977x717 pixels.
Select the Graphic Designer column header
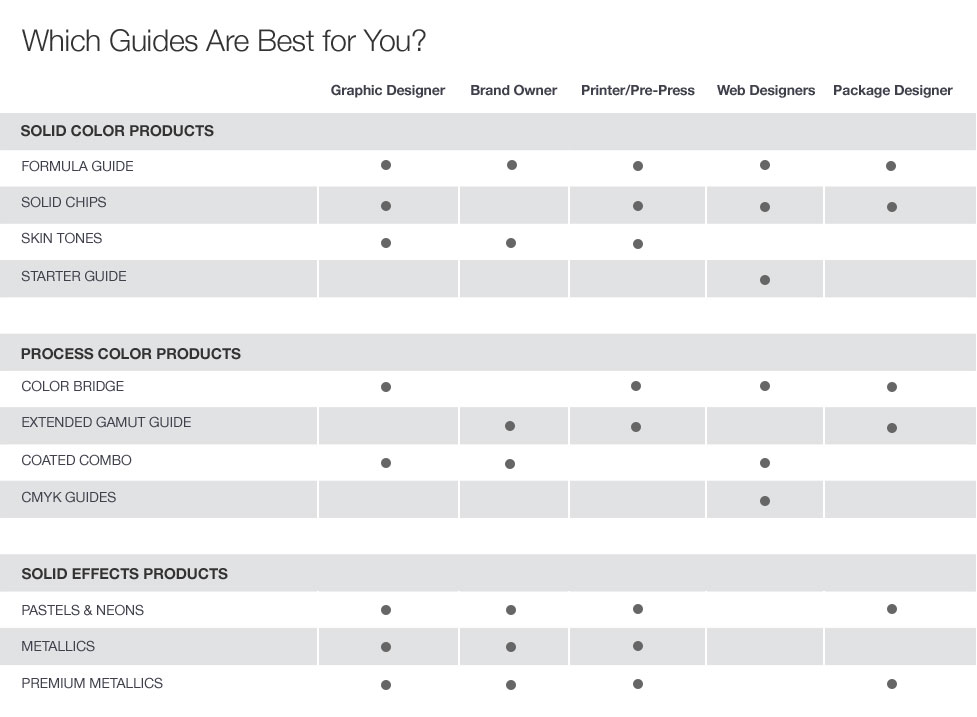click(388, 90)
